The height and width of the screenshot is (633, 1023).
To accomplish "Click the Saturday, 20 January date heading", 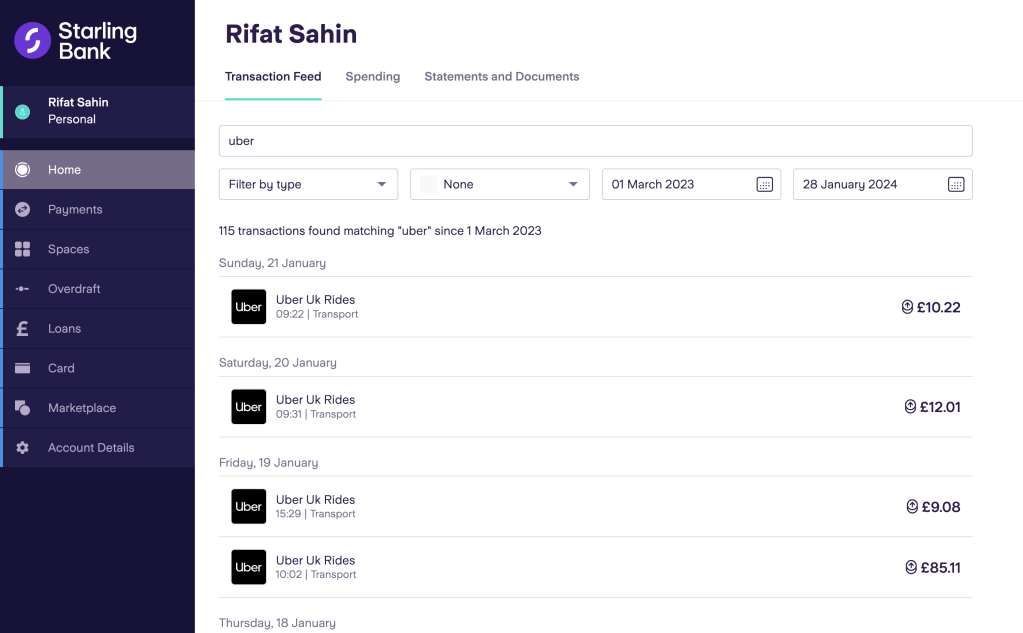I will click(277, 363).
